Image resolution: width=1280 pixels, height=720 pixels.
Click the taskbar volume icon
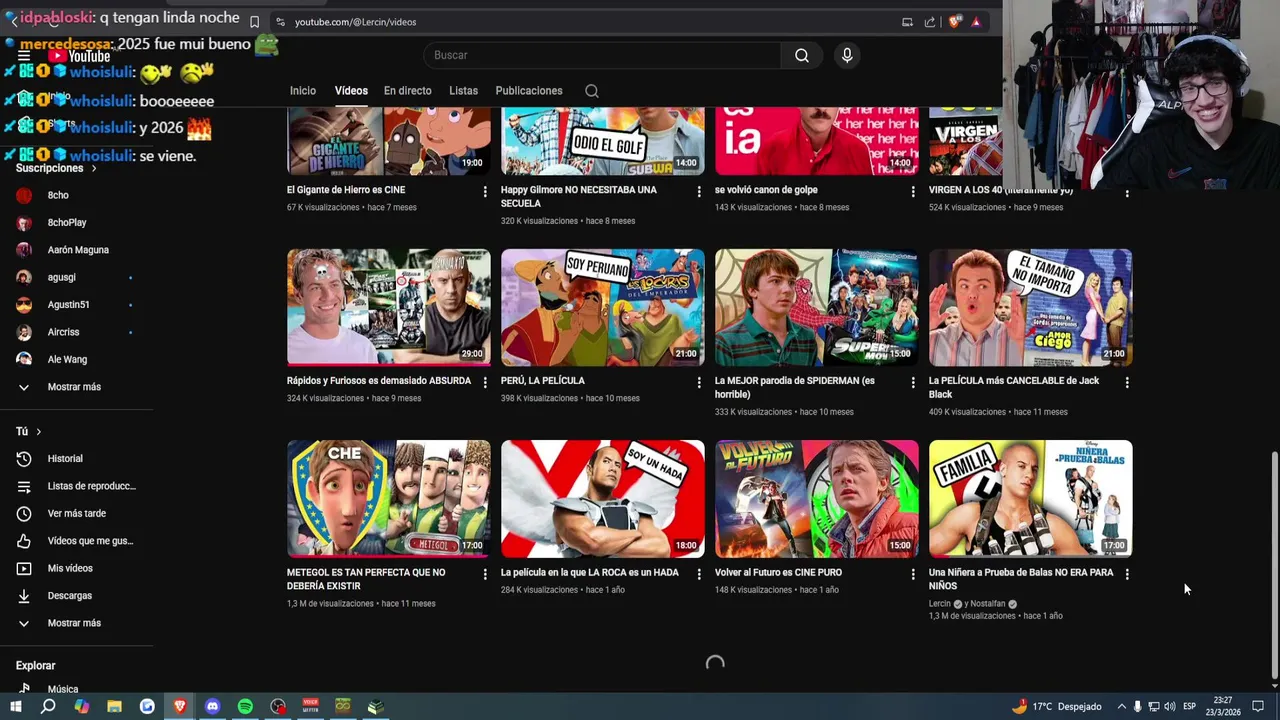pyautogui.click(x=1169, y=707)
